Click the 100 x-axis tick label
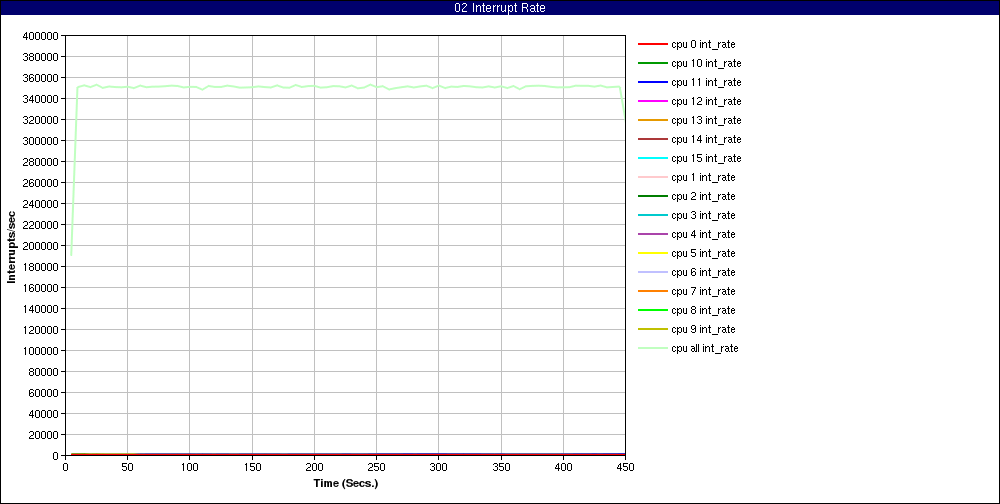 pyautogui.click(x=189, y=467)
